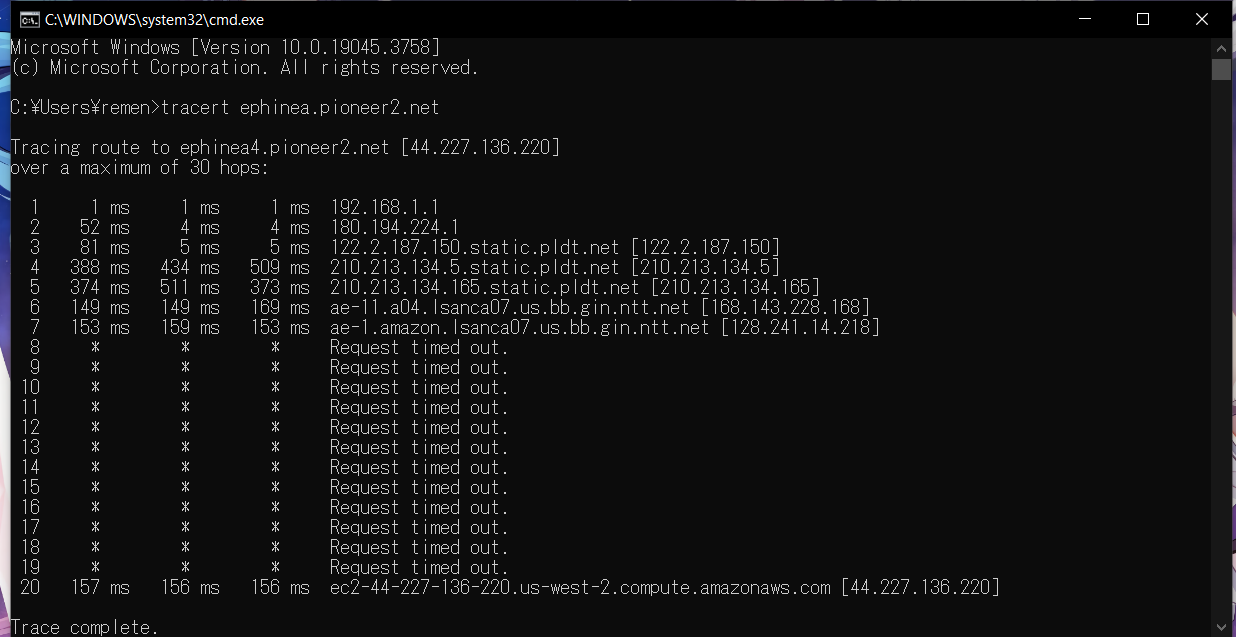
Task: Click the vertical scrollbar thumb
Action: (1221, 69)
